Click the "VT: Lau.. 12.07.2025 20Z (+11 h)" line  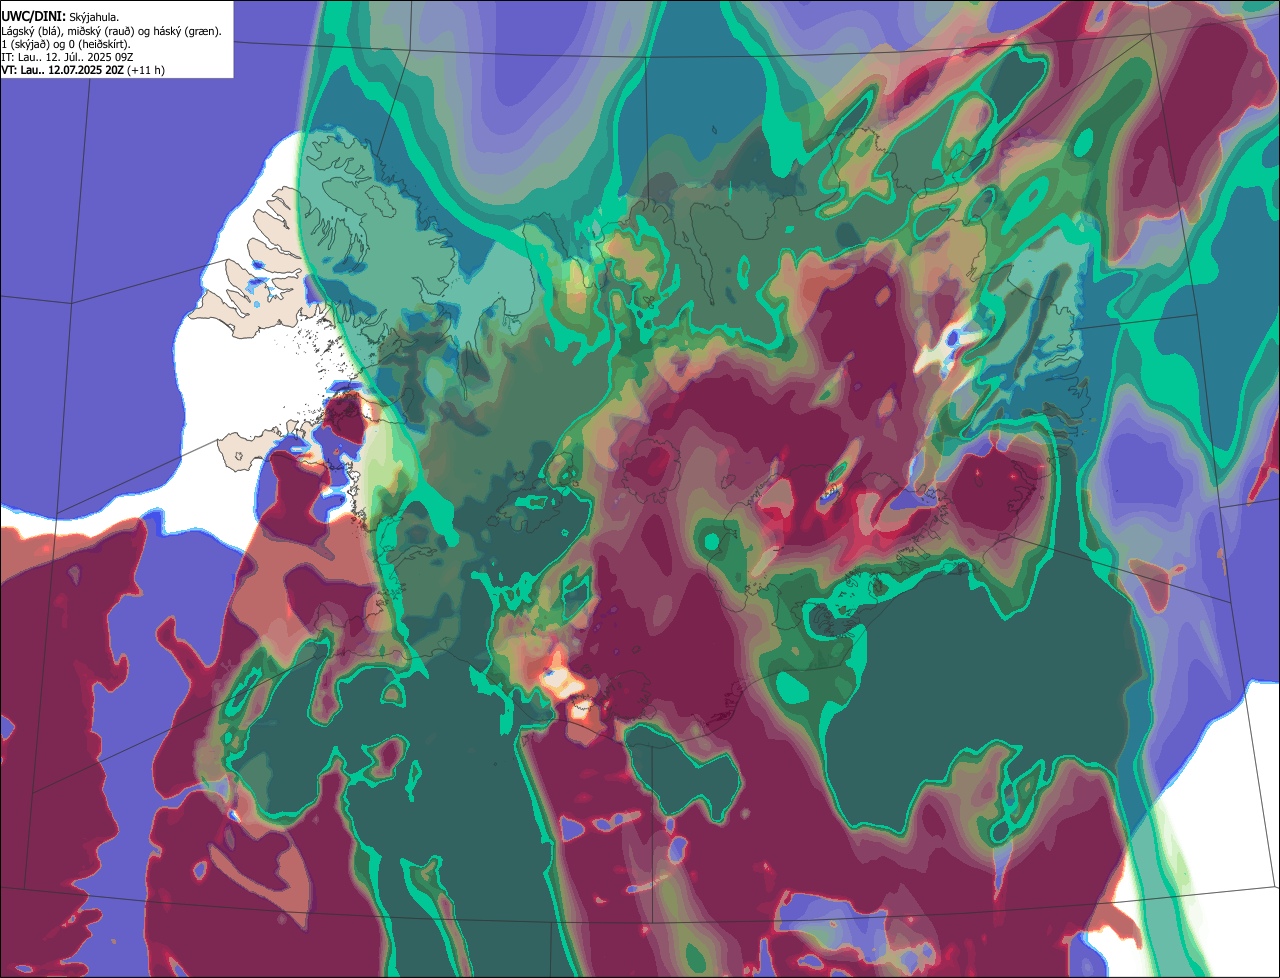(x=83, y=70)
